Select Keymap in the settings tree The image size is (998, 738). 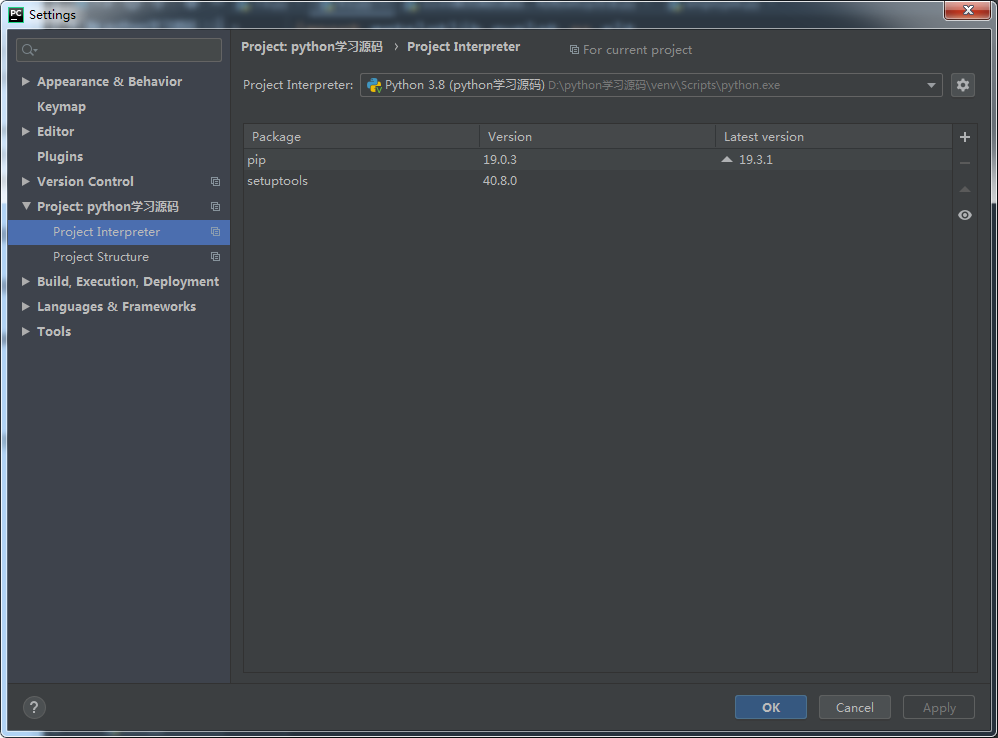pos(61,107)
